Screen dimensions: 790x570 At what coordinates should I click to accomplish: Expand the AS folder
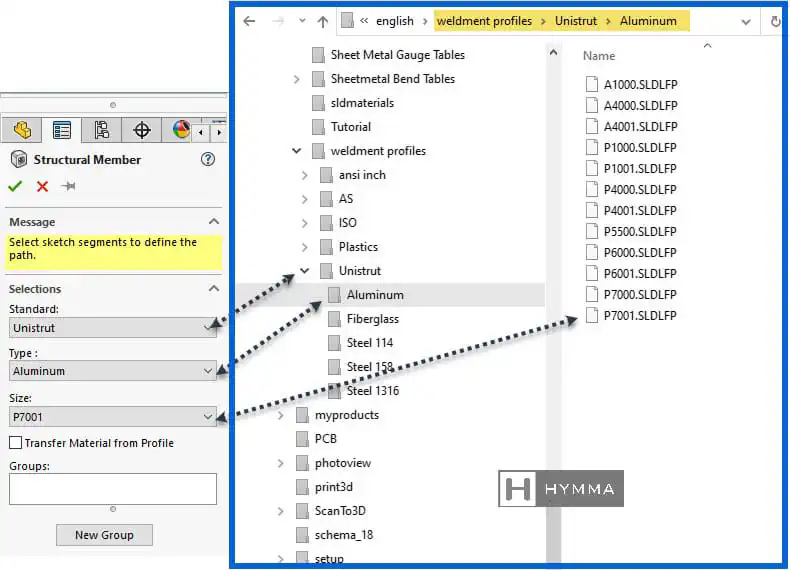(305, 199)
